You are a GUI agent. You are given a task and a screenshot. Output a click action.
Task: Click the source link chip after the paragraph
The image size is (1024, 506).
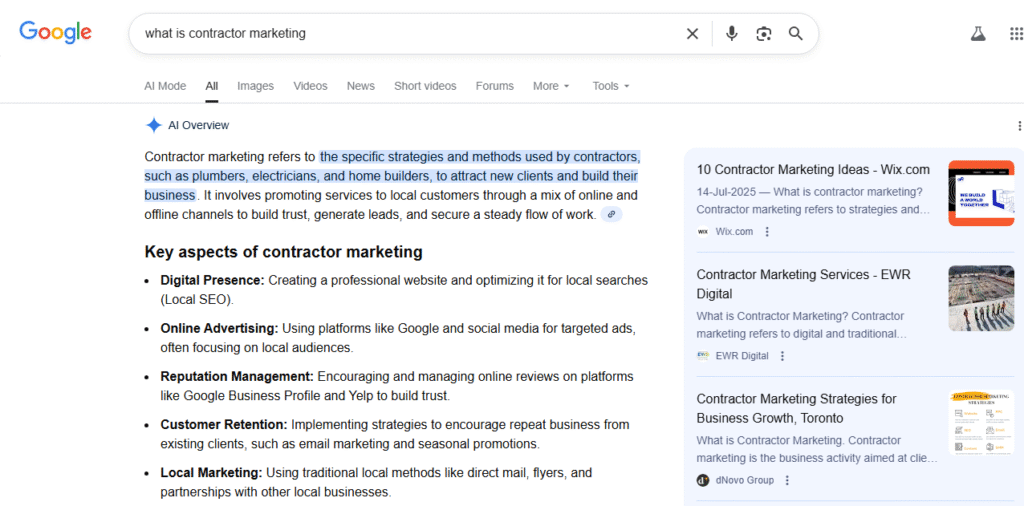pyautogui.click(x=611, y=214)
